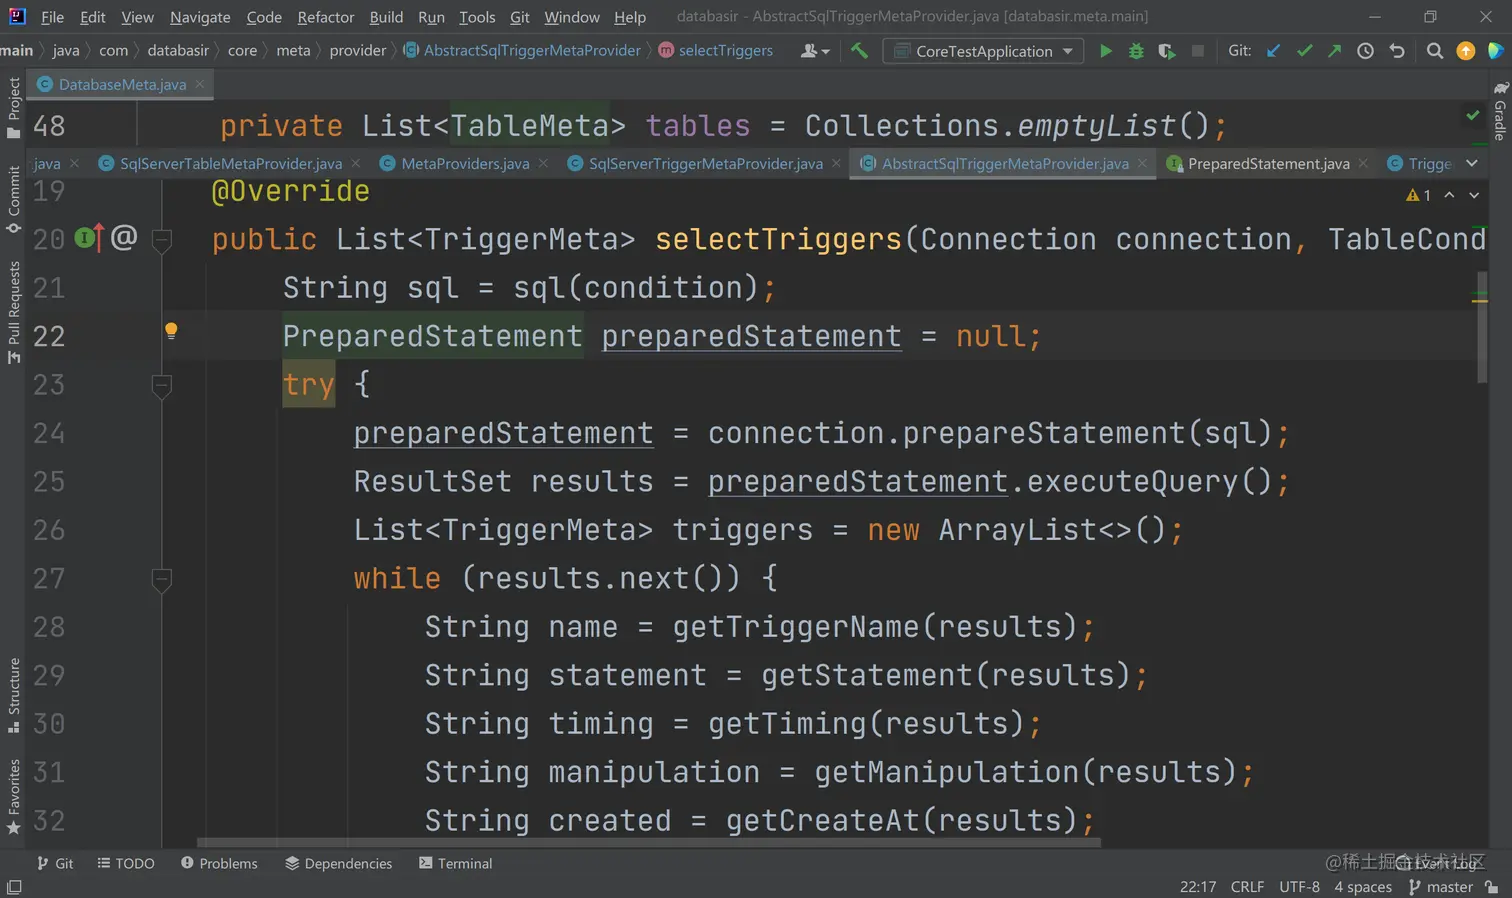Change indentation via 4 spaces widget
The height and width of the screenshot is (898, 1512).
click(x=1362, y=887)
